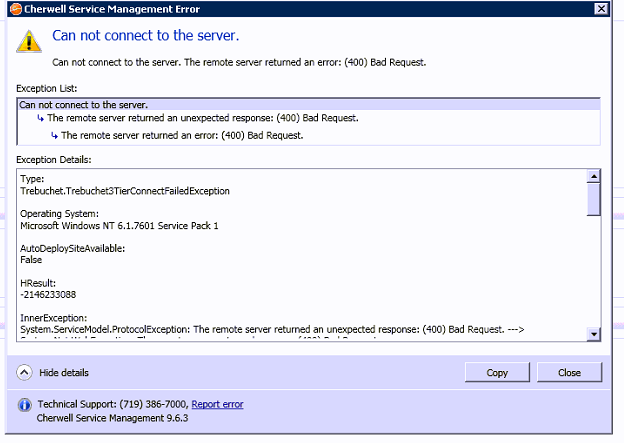This screenshot has height=443, width=624.
Task: Click the Trebuchet3TierConnectFailedException type text
Action: coord(125,191)
